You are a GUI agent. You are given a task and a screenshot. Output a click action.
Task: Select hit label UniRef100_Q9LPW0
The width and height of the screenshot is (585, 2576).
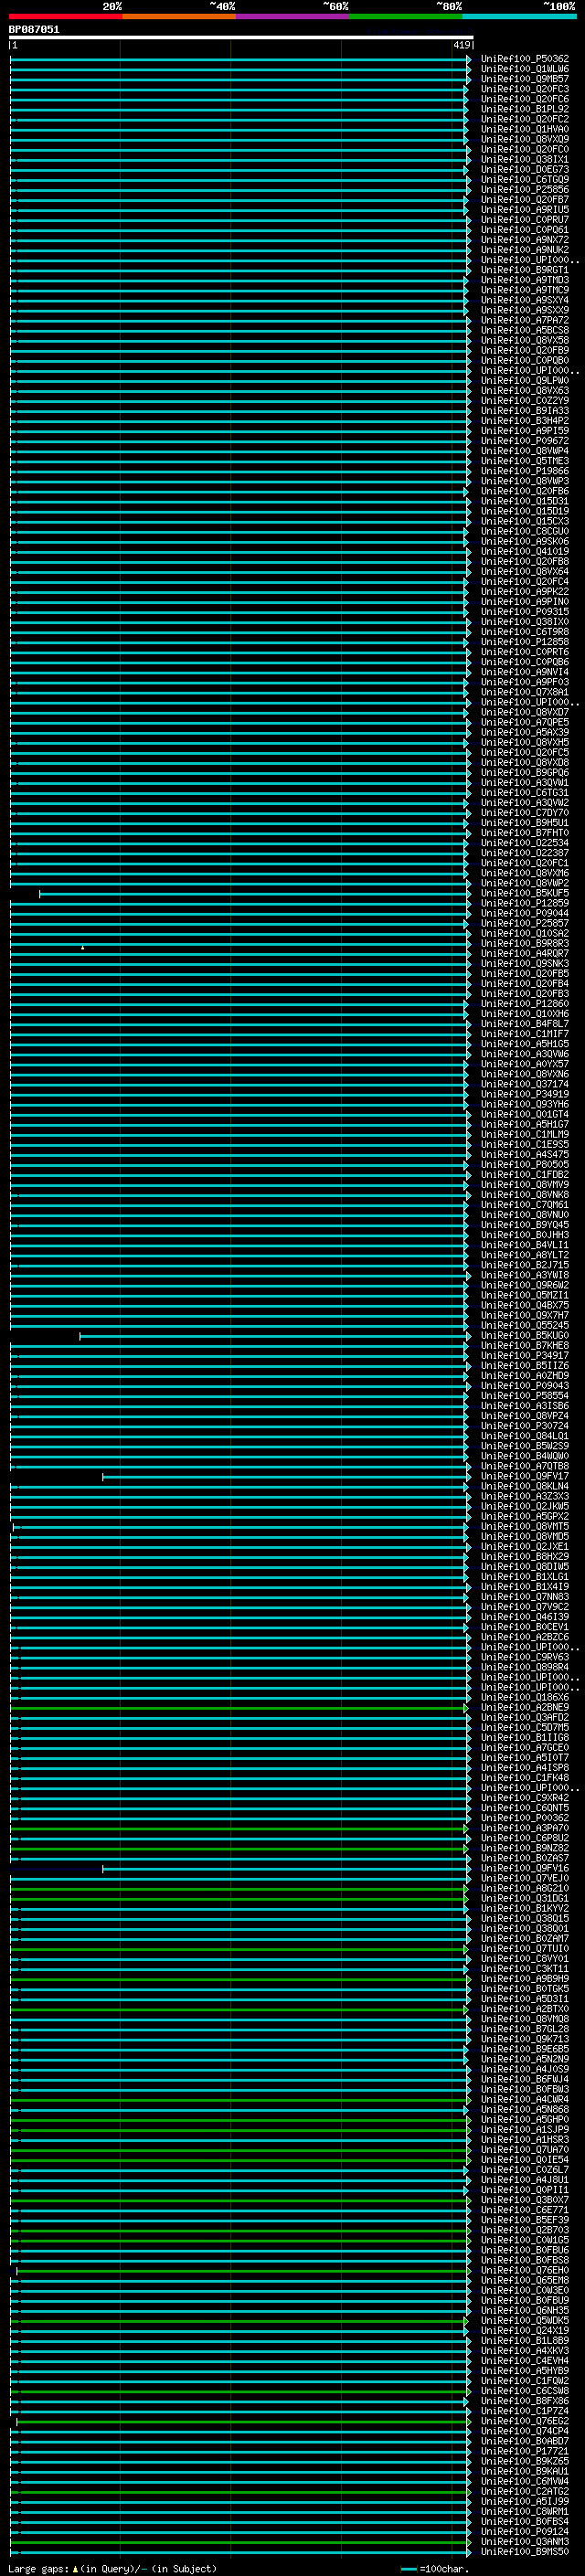point(524,381)
